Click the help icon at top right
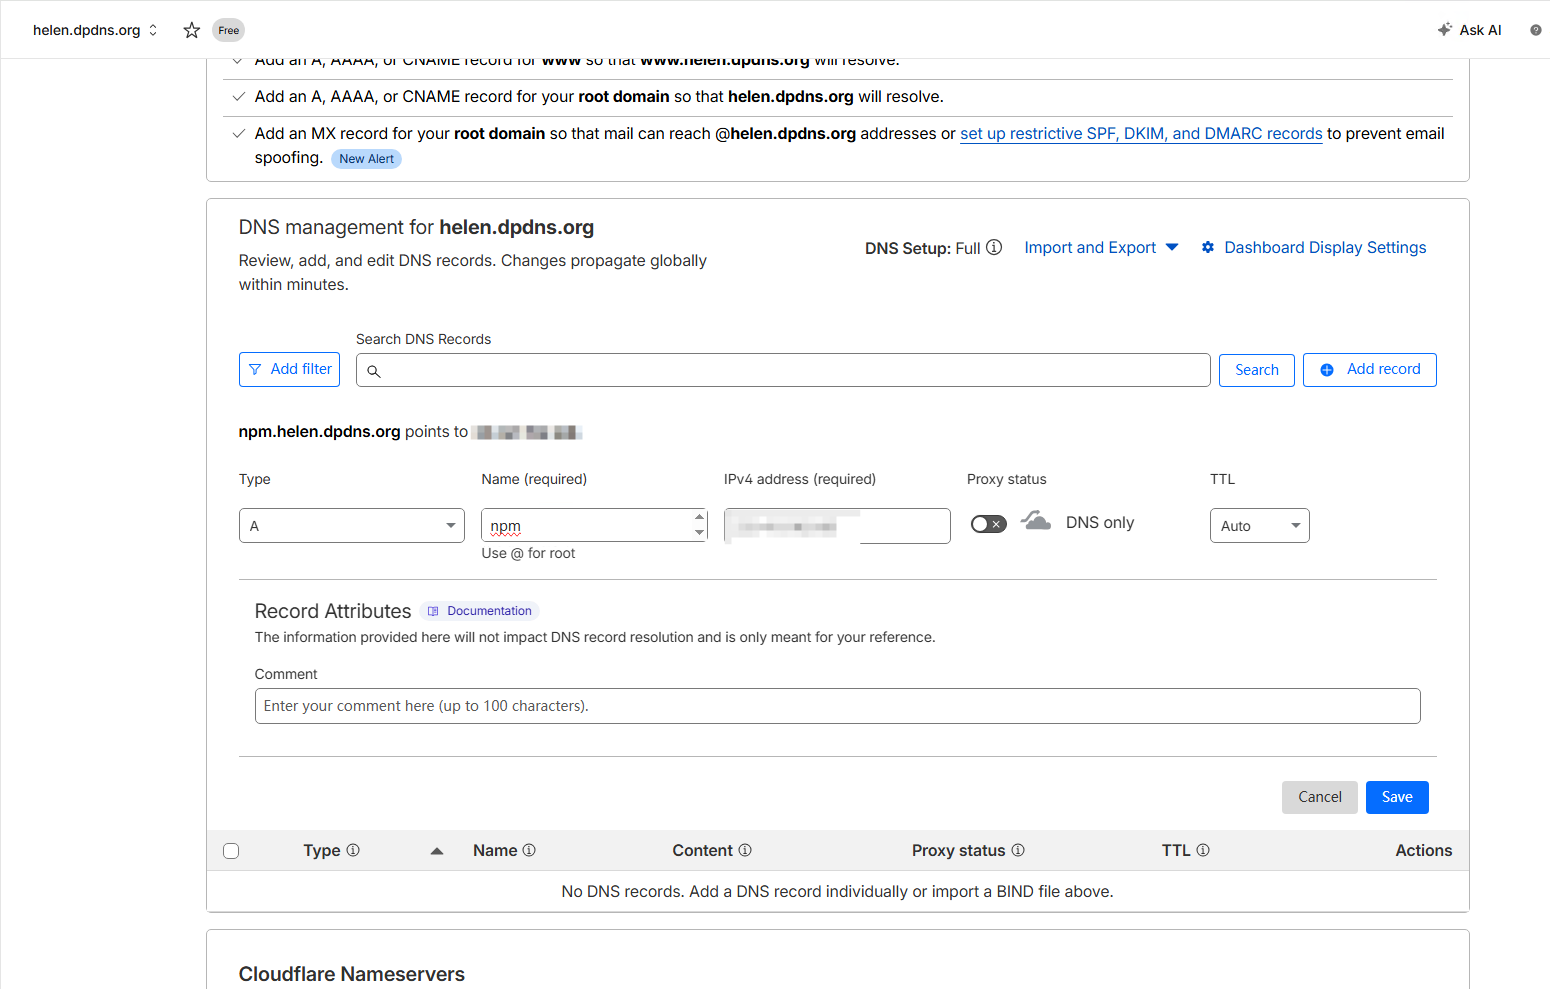The width and height of the screenshot is (1550, 989). pyautogui.click(x=1535, y=30)
